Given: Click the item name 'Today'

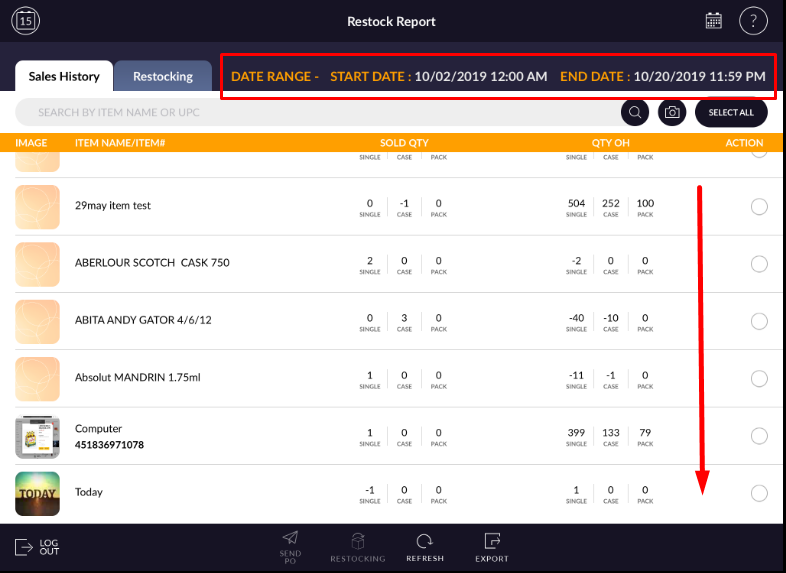Looking at the screenshot, I should 89,492.
